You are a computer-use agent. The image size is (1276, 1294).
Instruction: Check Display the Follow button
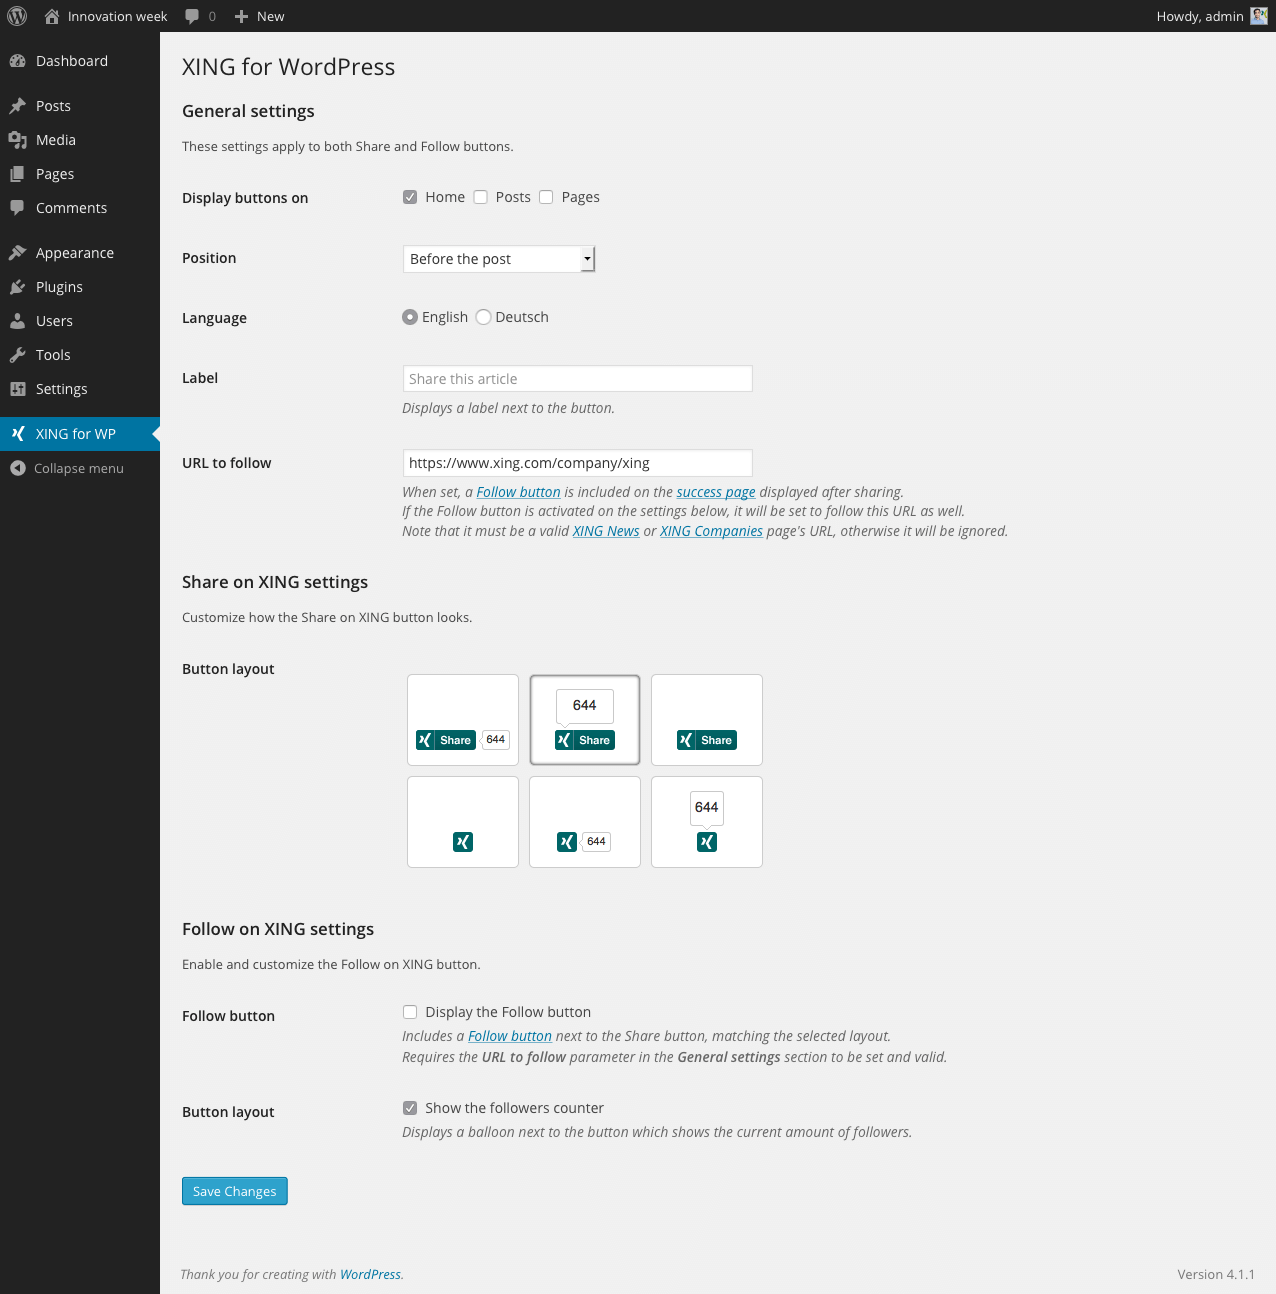(x=410, y=1012)
